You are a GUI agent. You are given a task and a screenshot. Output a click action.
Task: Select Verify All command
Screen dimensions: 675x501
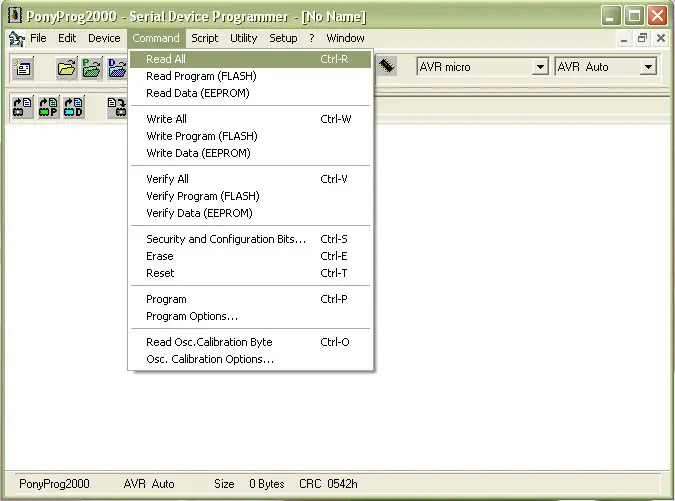pyautogui.click(x=251, y=179)
